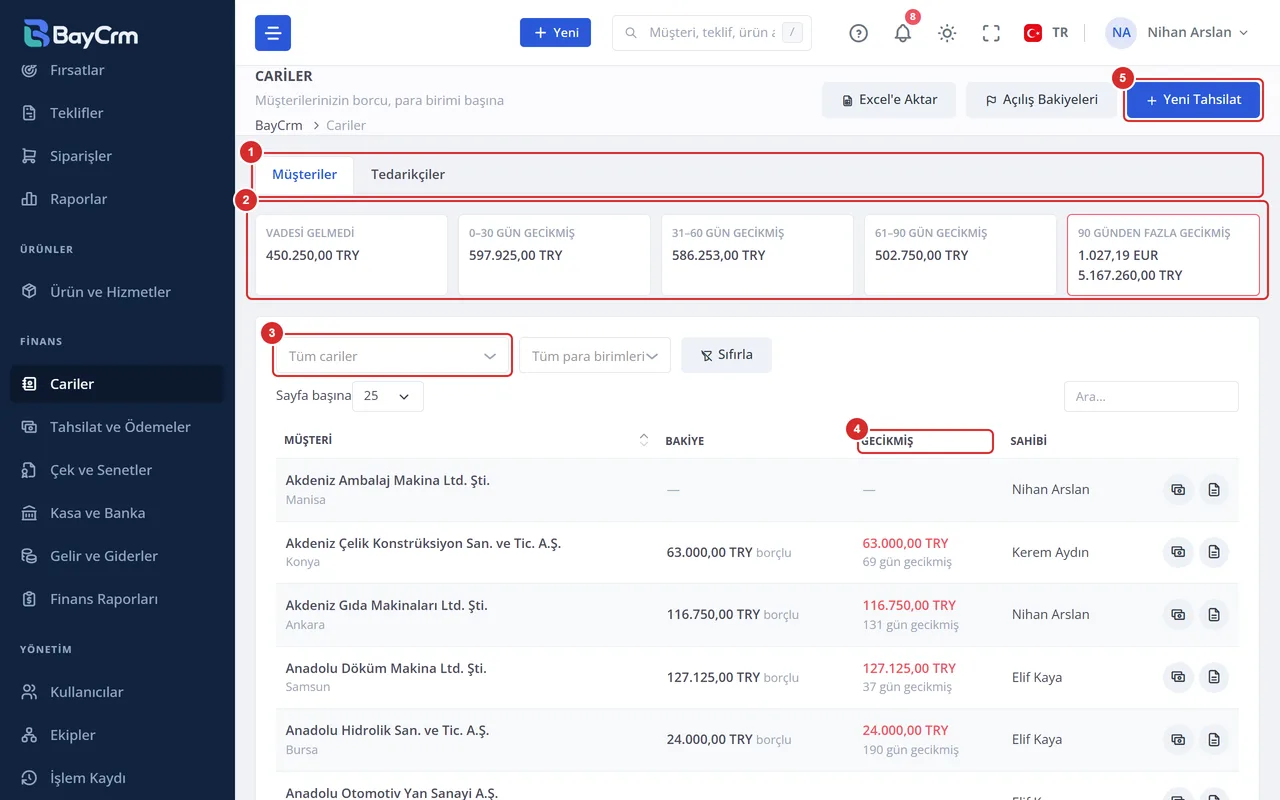Sort by the Müşteri column header
Image resolution: width=1280 pixels, height=800 pixels.
466,440
